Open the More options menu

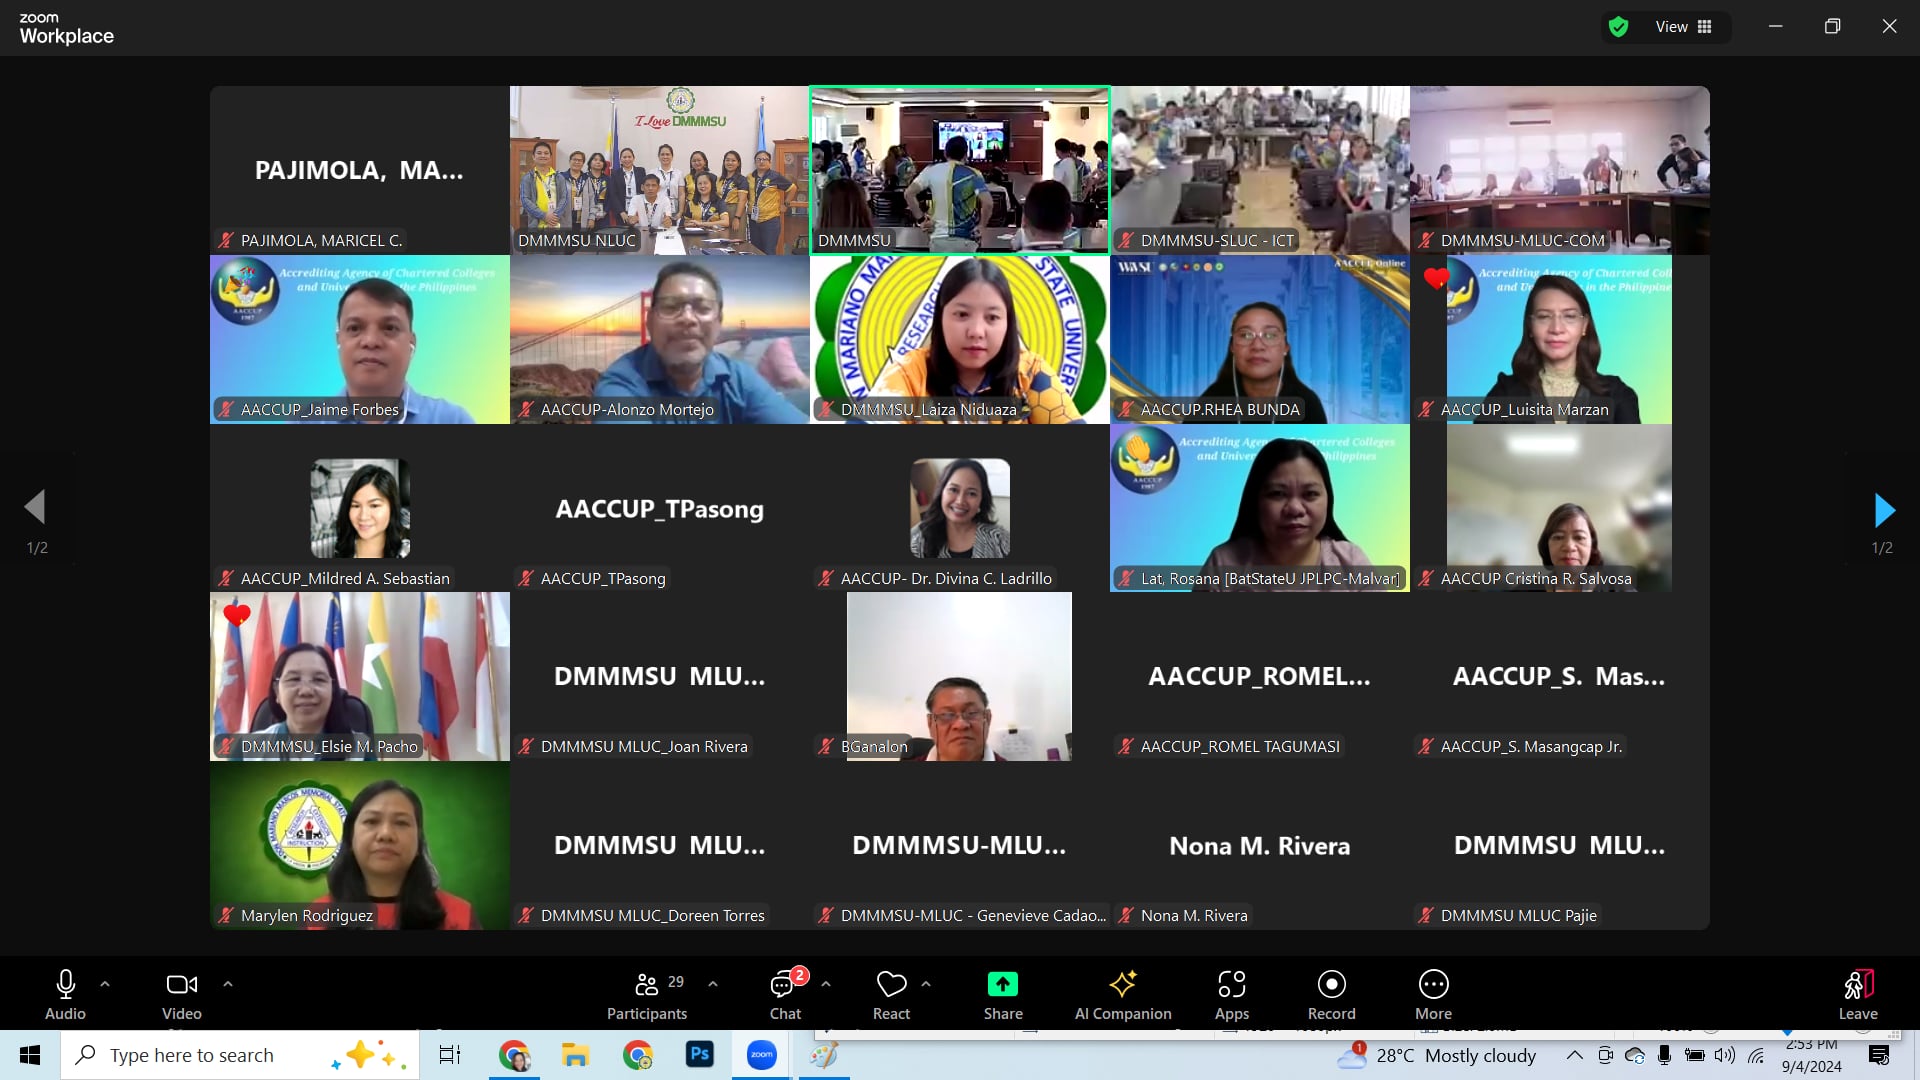pyautogui.click(x=1433, y=995)
